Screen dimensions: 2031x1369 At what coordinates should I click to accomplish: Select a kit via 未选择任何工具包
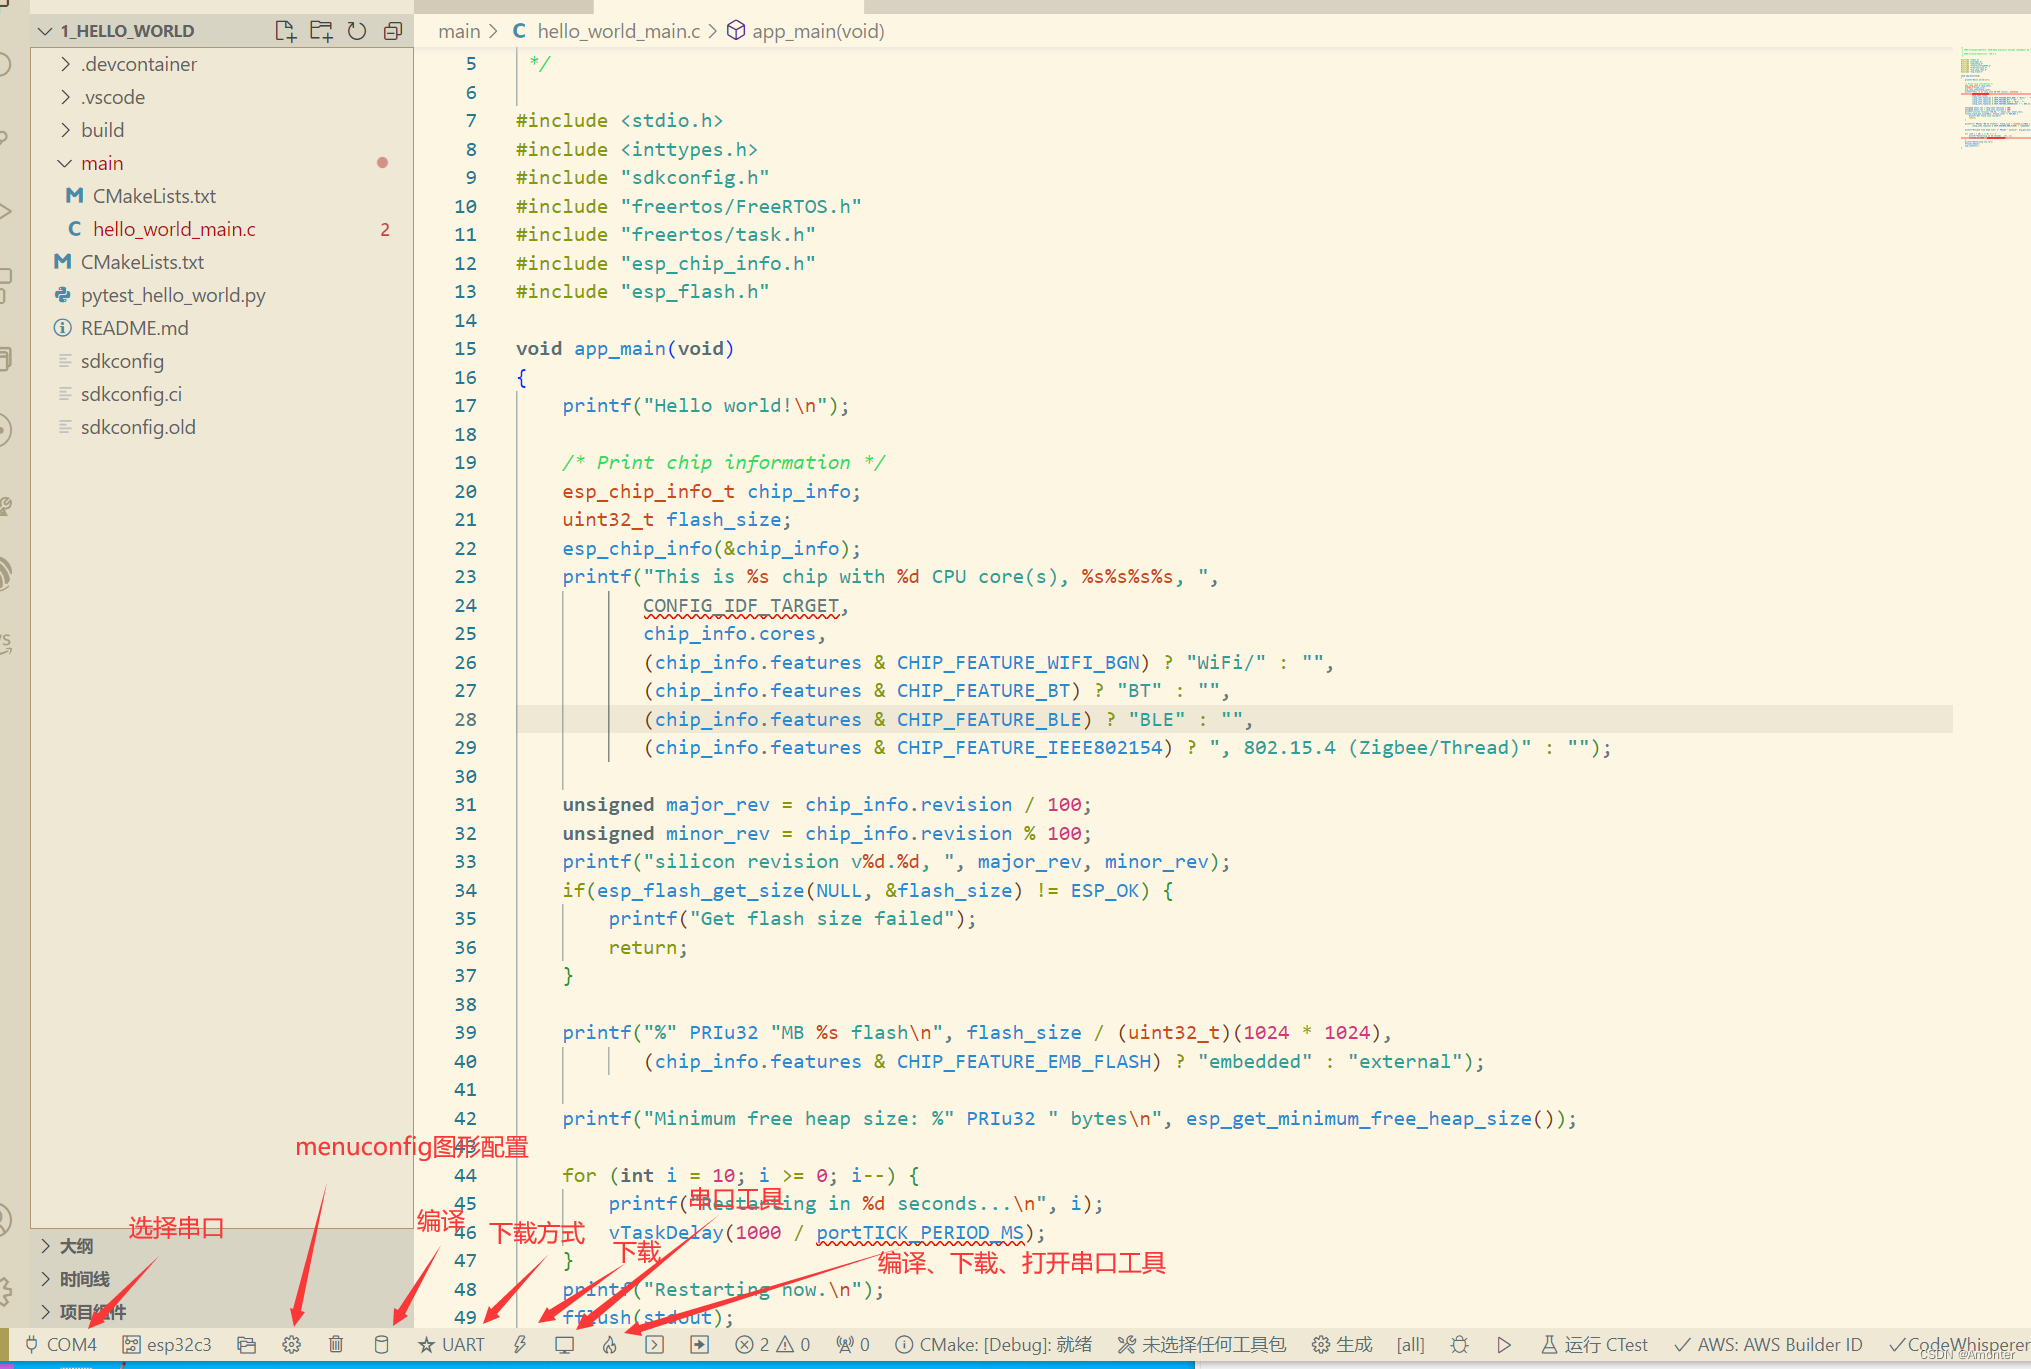tap(1201, 1345)
